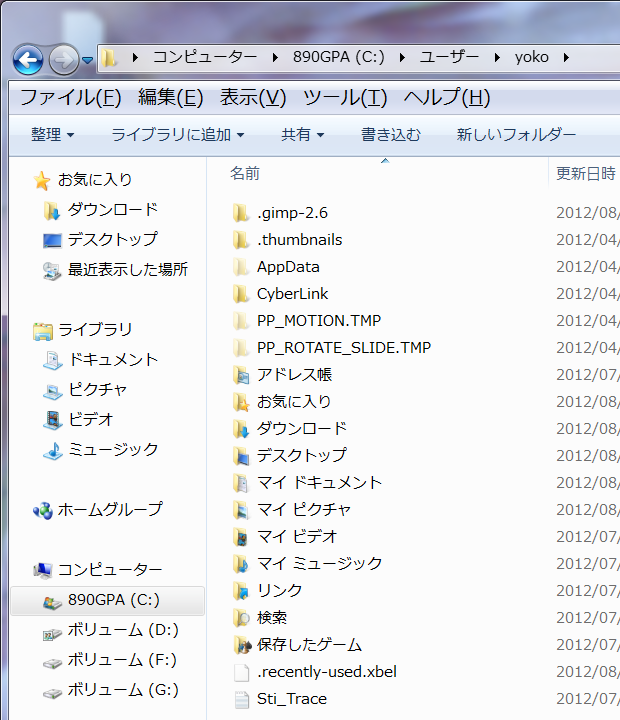Click the 新しいフォルダー button
The height and width of the screenshot is (720, 620).
516,134
